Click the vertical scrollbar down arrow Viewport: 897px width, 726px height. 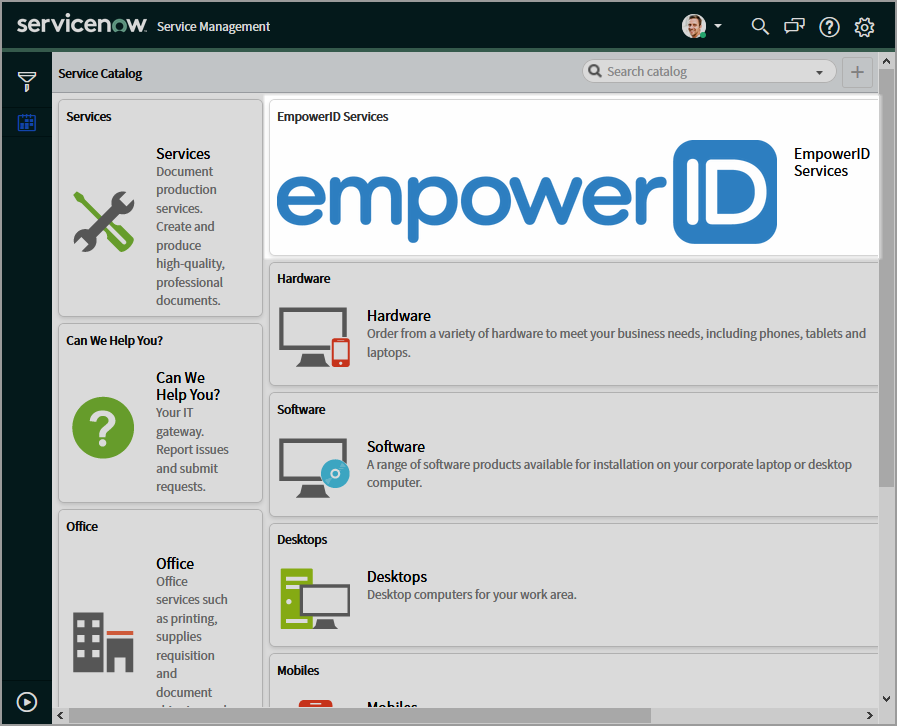tap(886, 698)
